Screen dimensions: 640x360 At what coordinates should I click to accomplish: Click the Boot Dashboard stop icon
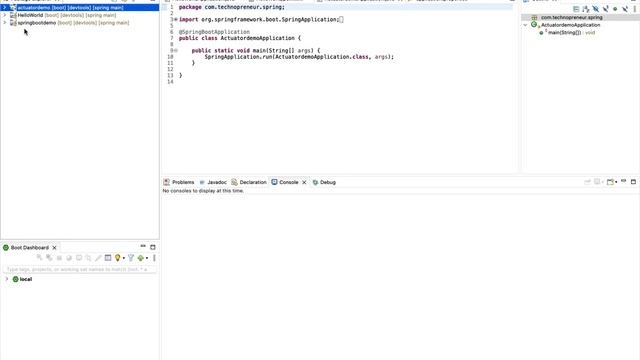pyautogui.click(x=59, y=258)
